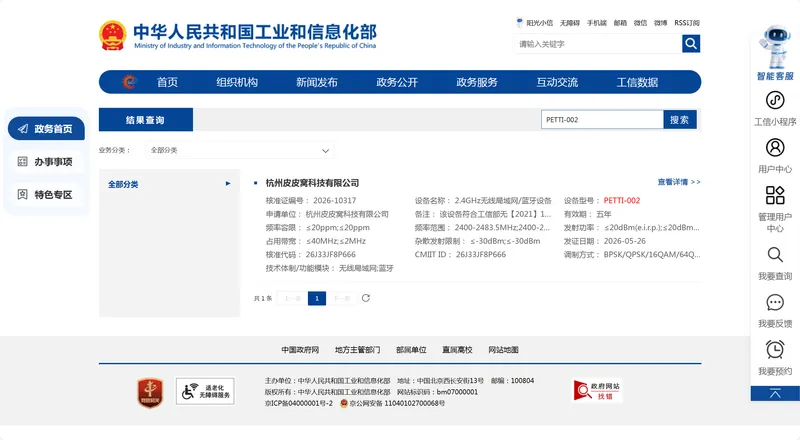Click 京ICP备04000001号-2 link
Viewport: 800px width, 440px height.
click(298, 403)
